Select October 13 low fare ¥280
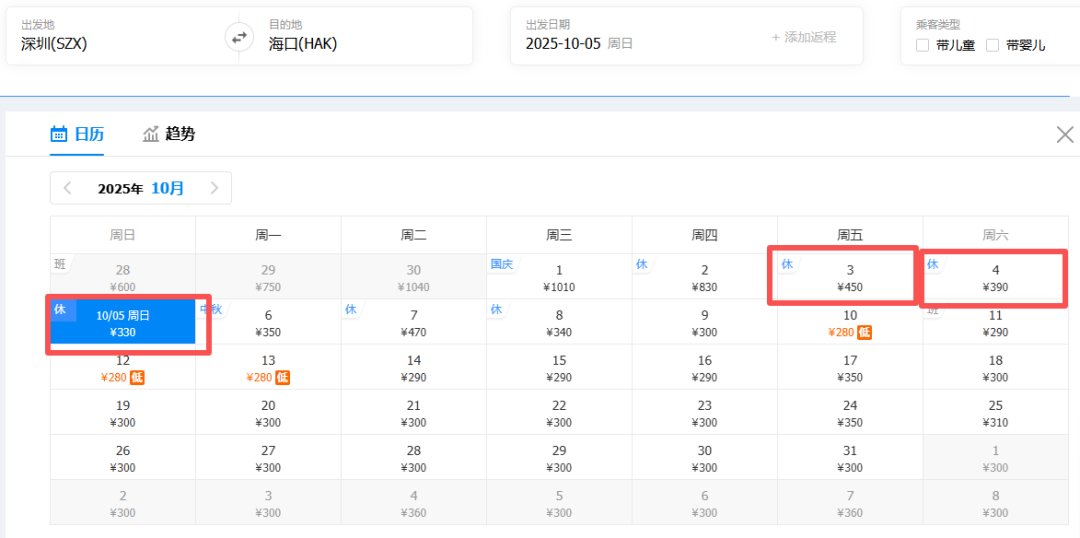The height and width of the screenshot is (538, 1080). tap(268, 368)
